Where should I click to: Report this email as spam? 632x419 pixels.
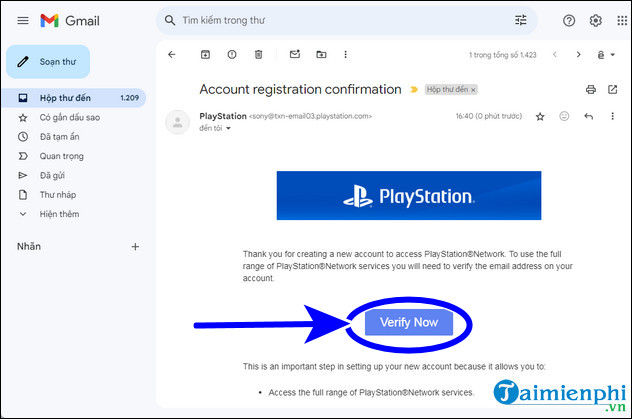coord(232,54)
